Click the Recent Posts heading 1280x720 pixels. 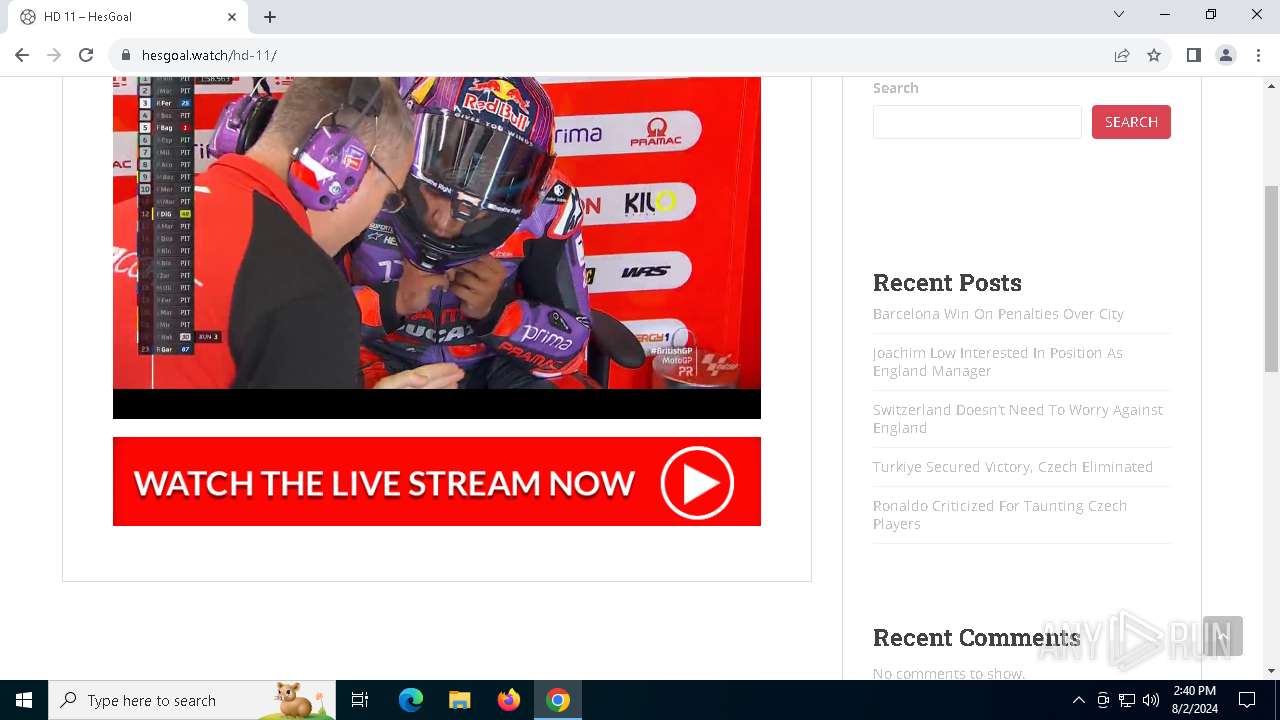(947, 282)
